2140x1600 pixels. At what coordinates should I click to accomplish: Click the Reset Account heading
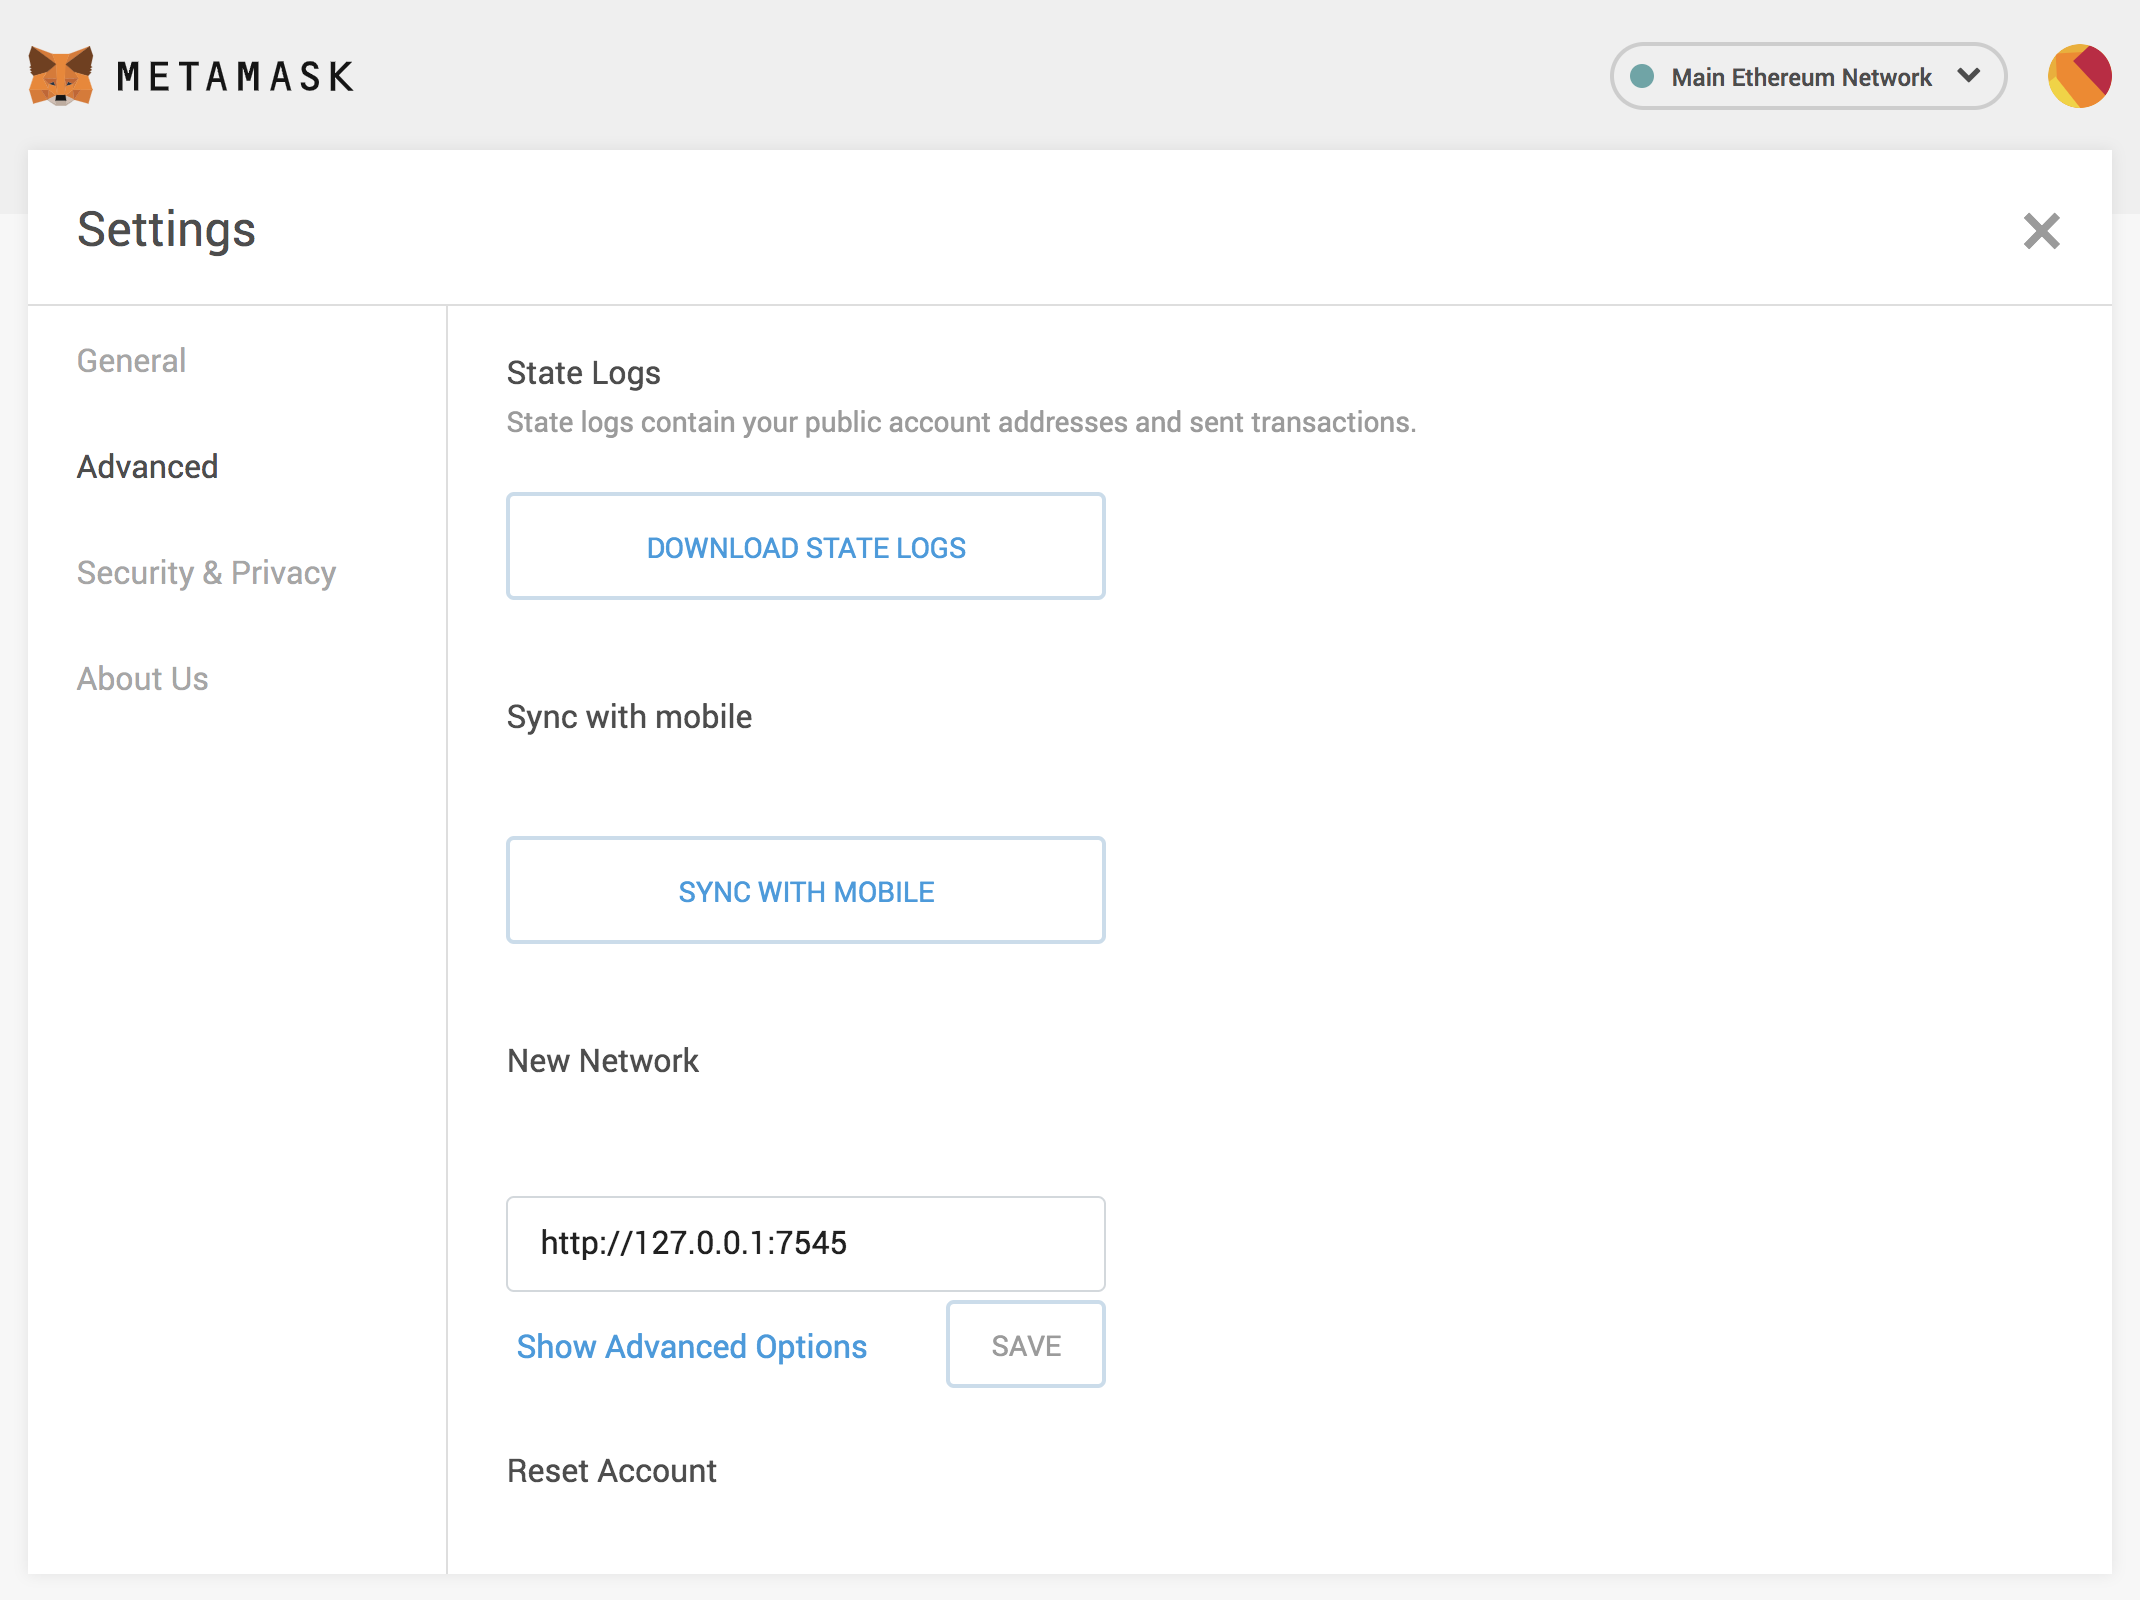click(611, 1471)
